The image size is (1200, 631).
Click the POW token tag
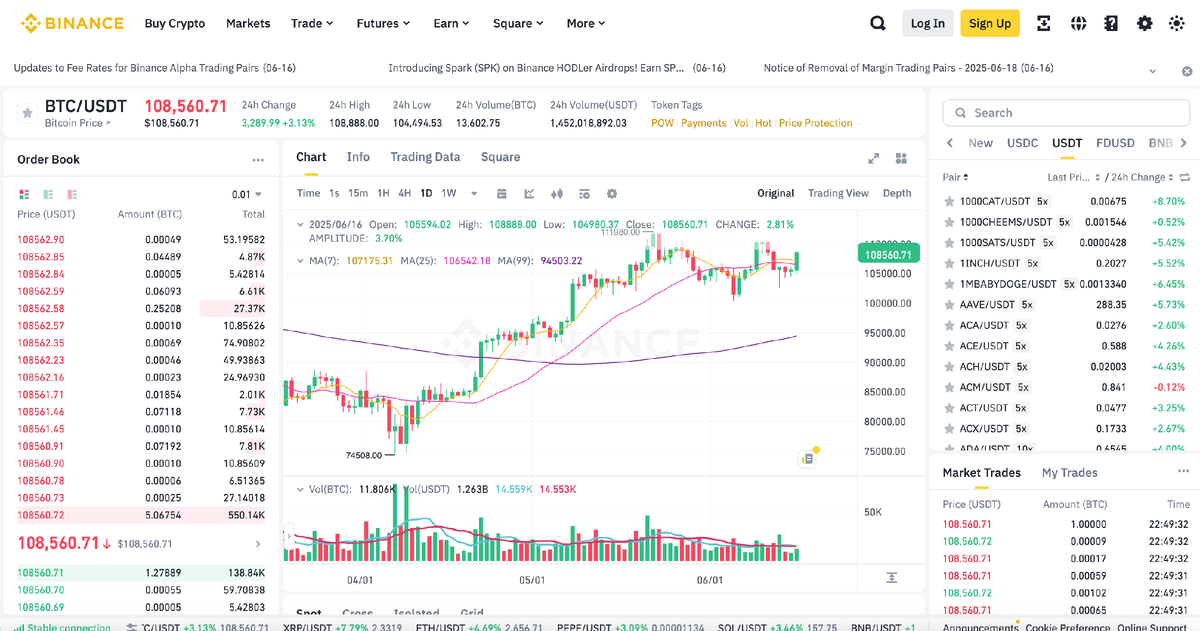point(662,123)
